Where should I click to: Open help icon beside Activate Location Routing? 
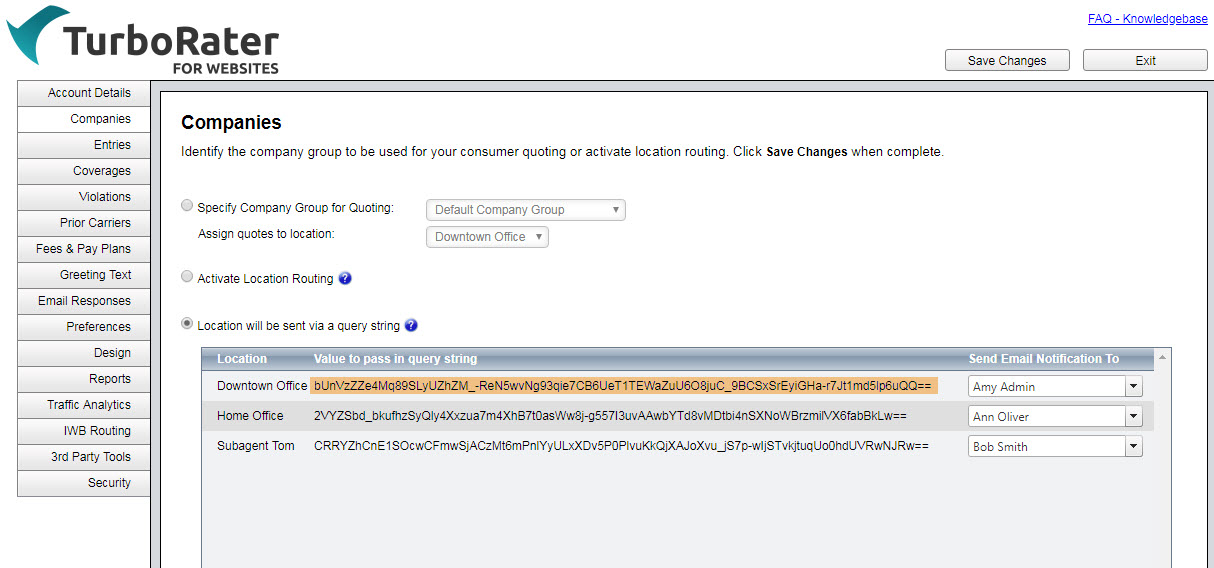(345, 279)
